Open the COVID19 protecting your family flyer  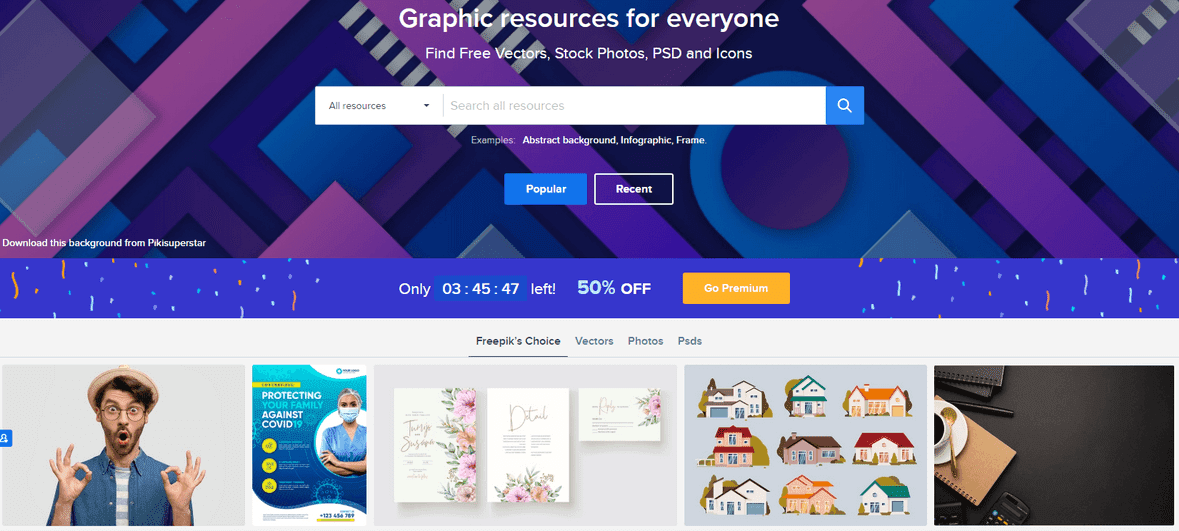click(x=309, y=445)
